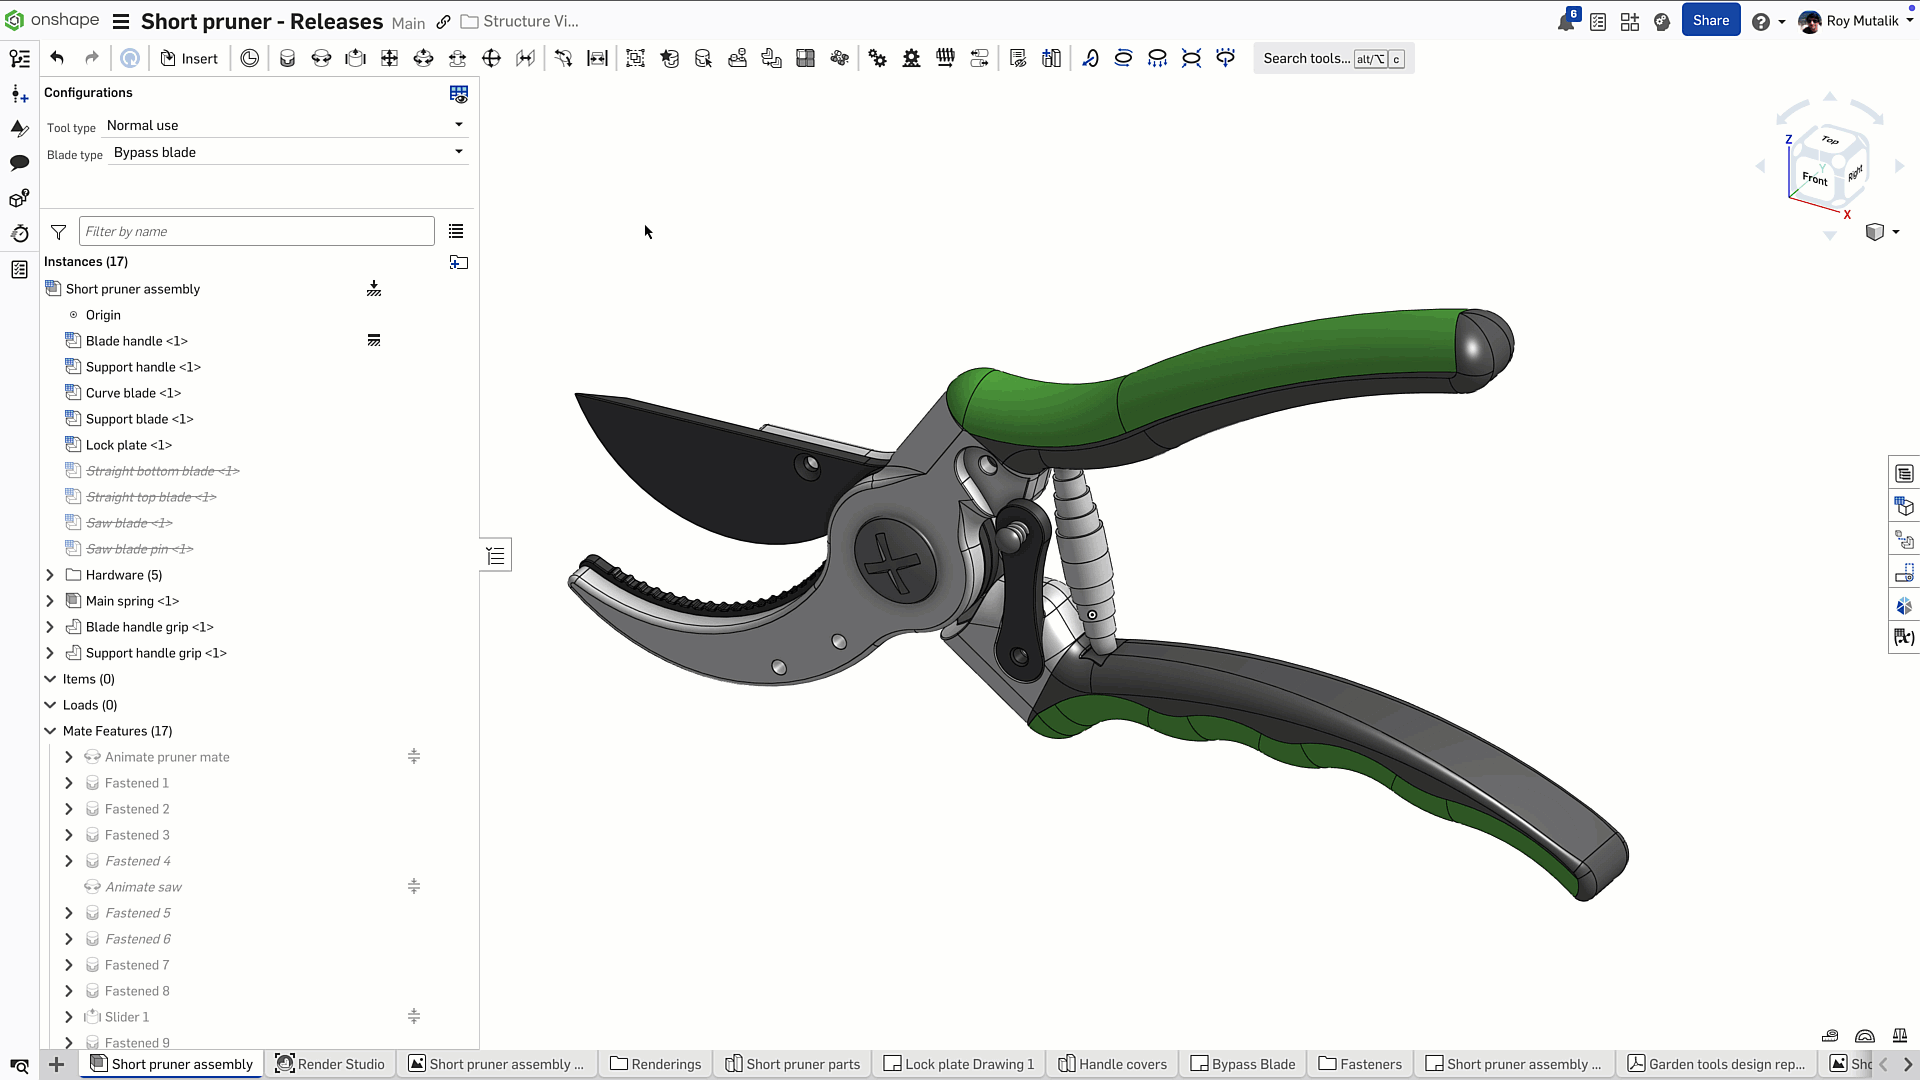Image resolution: width=1920 pixels, height=1080 pixels.
Task: Click the filter funnel icon
Action: pyautogui.click(x=58, y=232)
